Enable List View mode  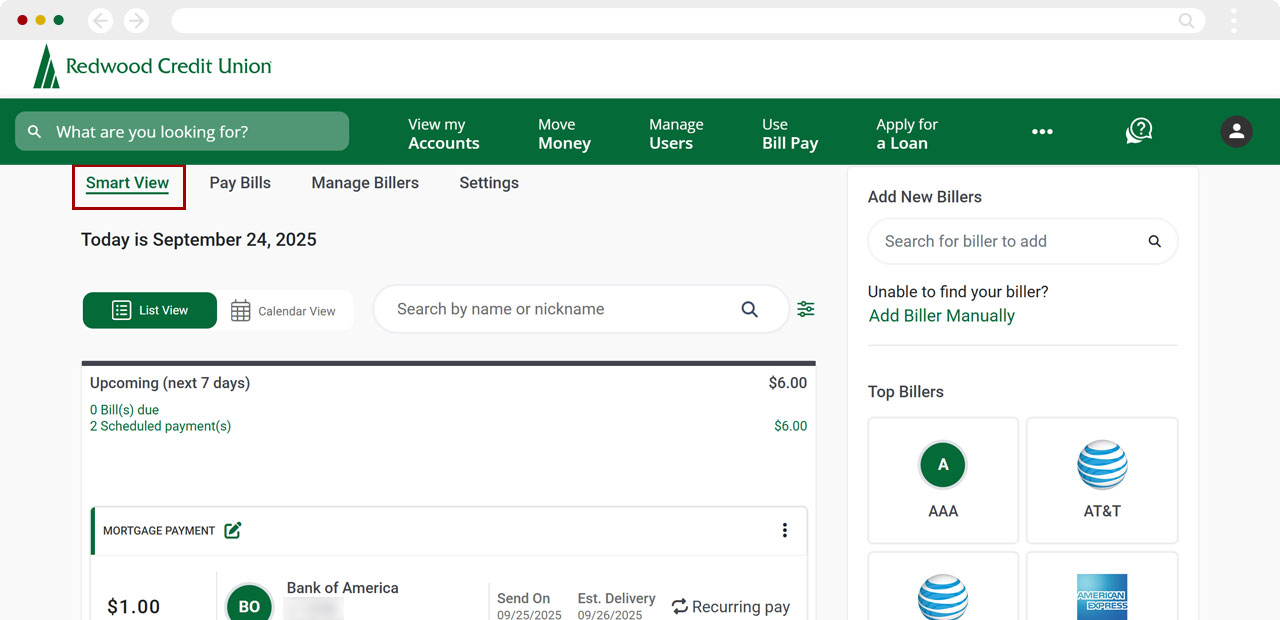coord(149,310)
